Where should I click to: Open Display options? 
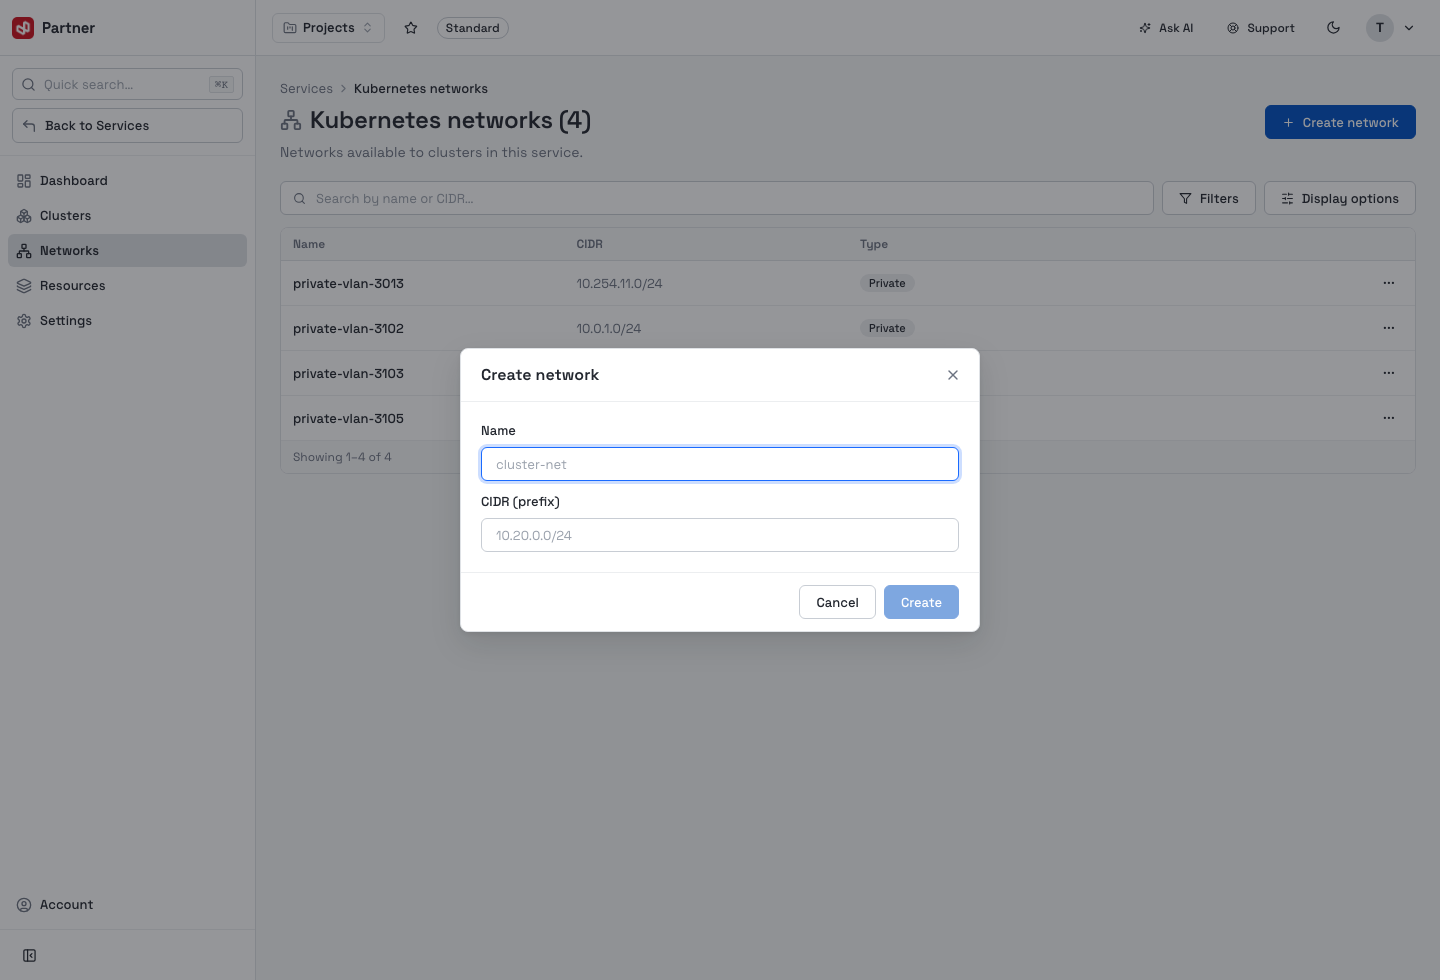click(x=1340, y=198)
